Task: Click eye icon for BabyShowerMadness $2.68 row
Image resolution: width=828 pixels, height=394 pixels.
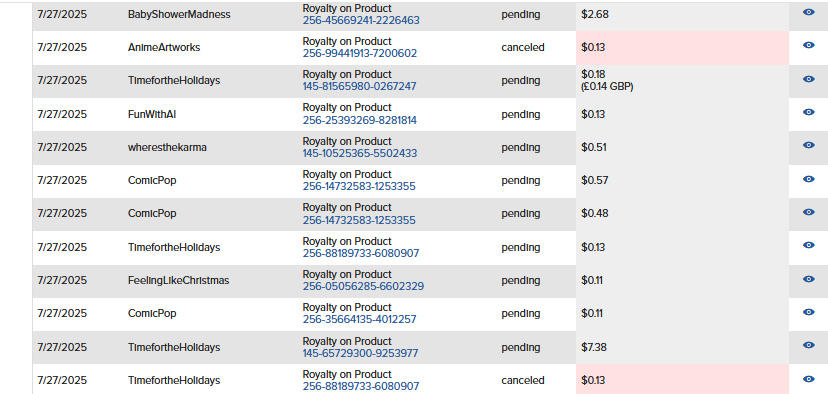Action: 808,12
